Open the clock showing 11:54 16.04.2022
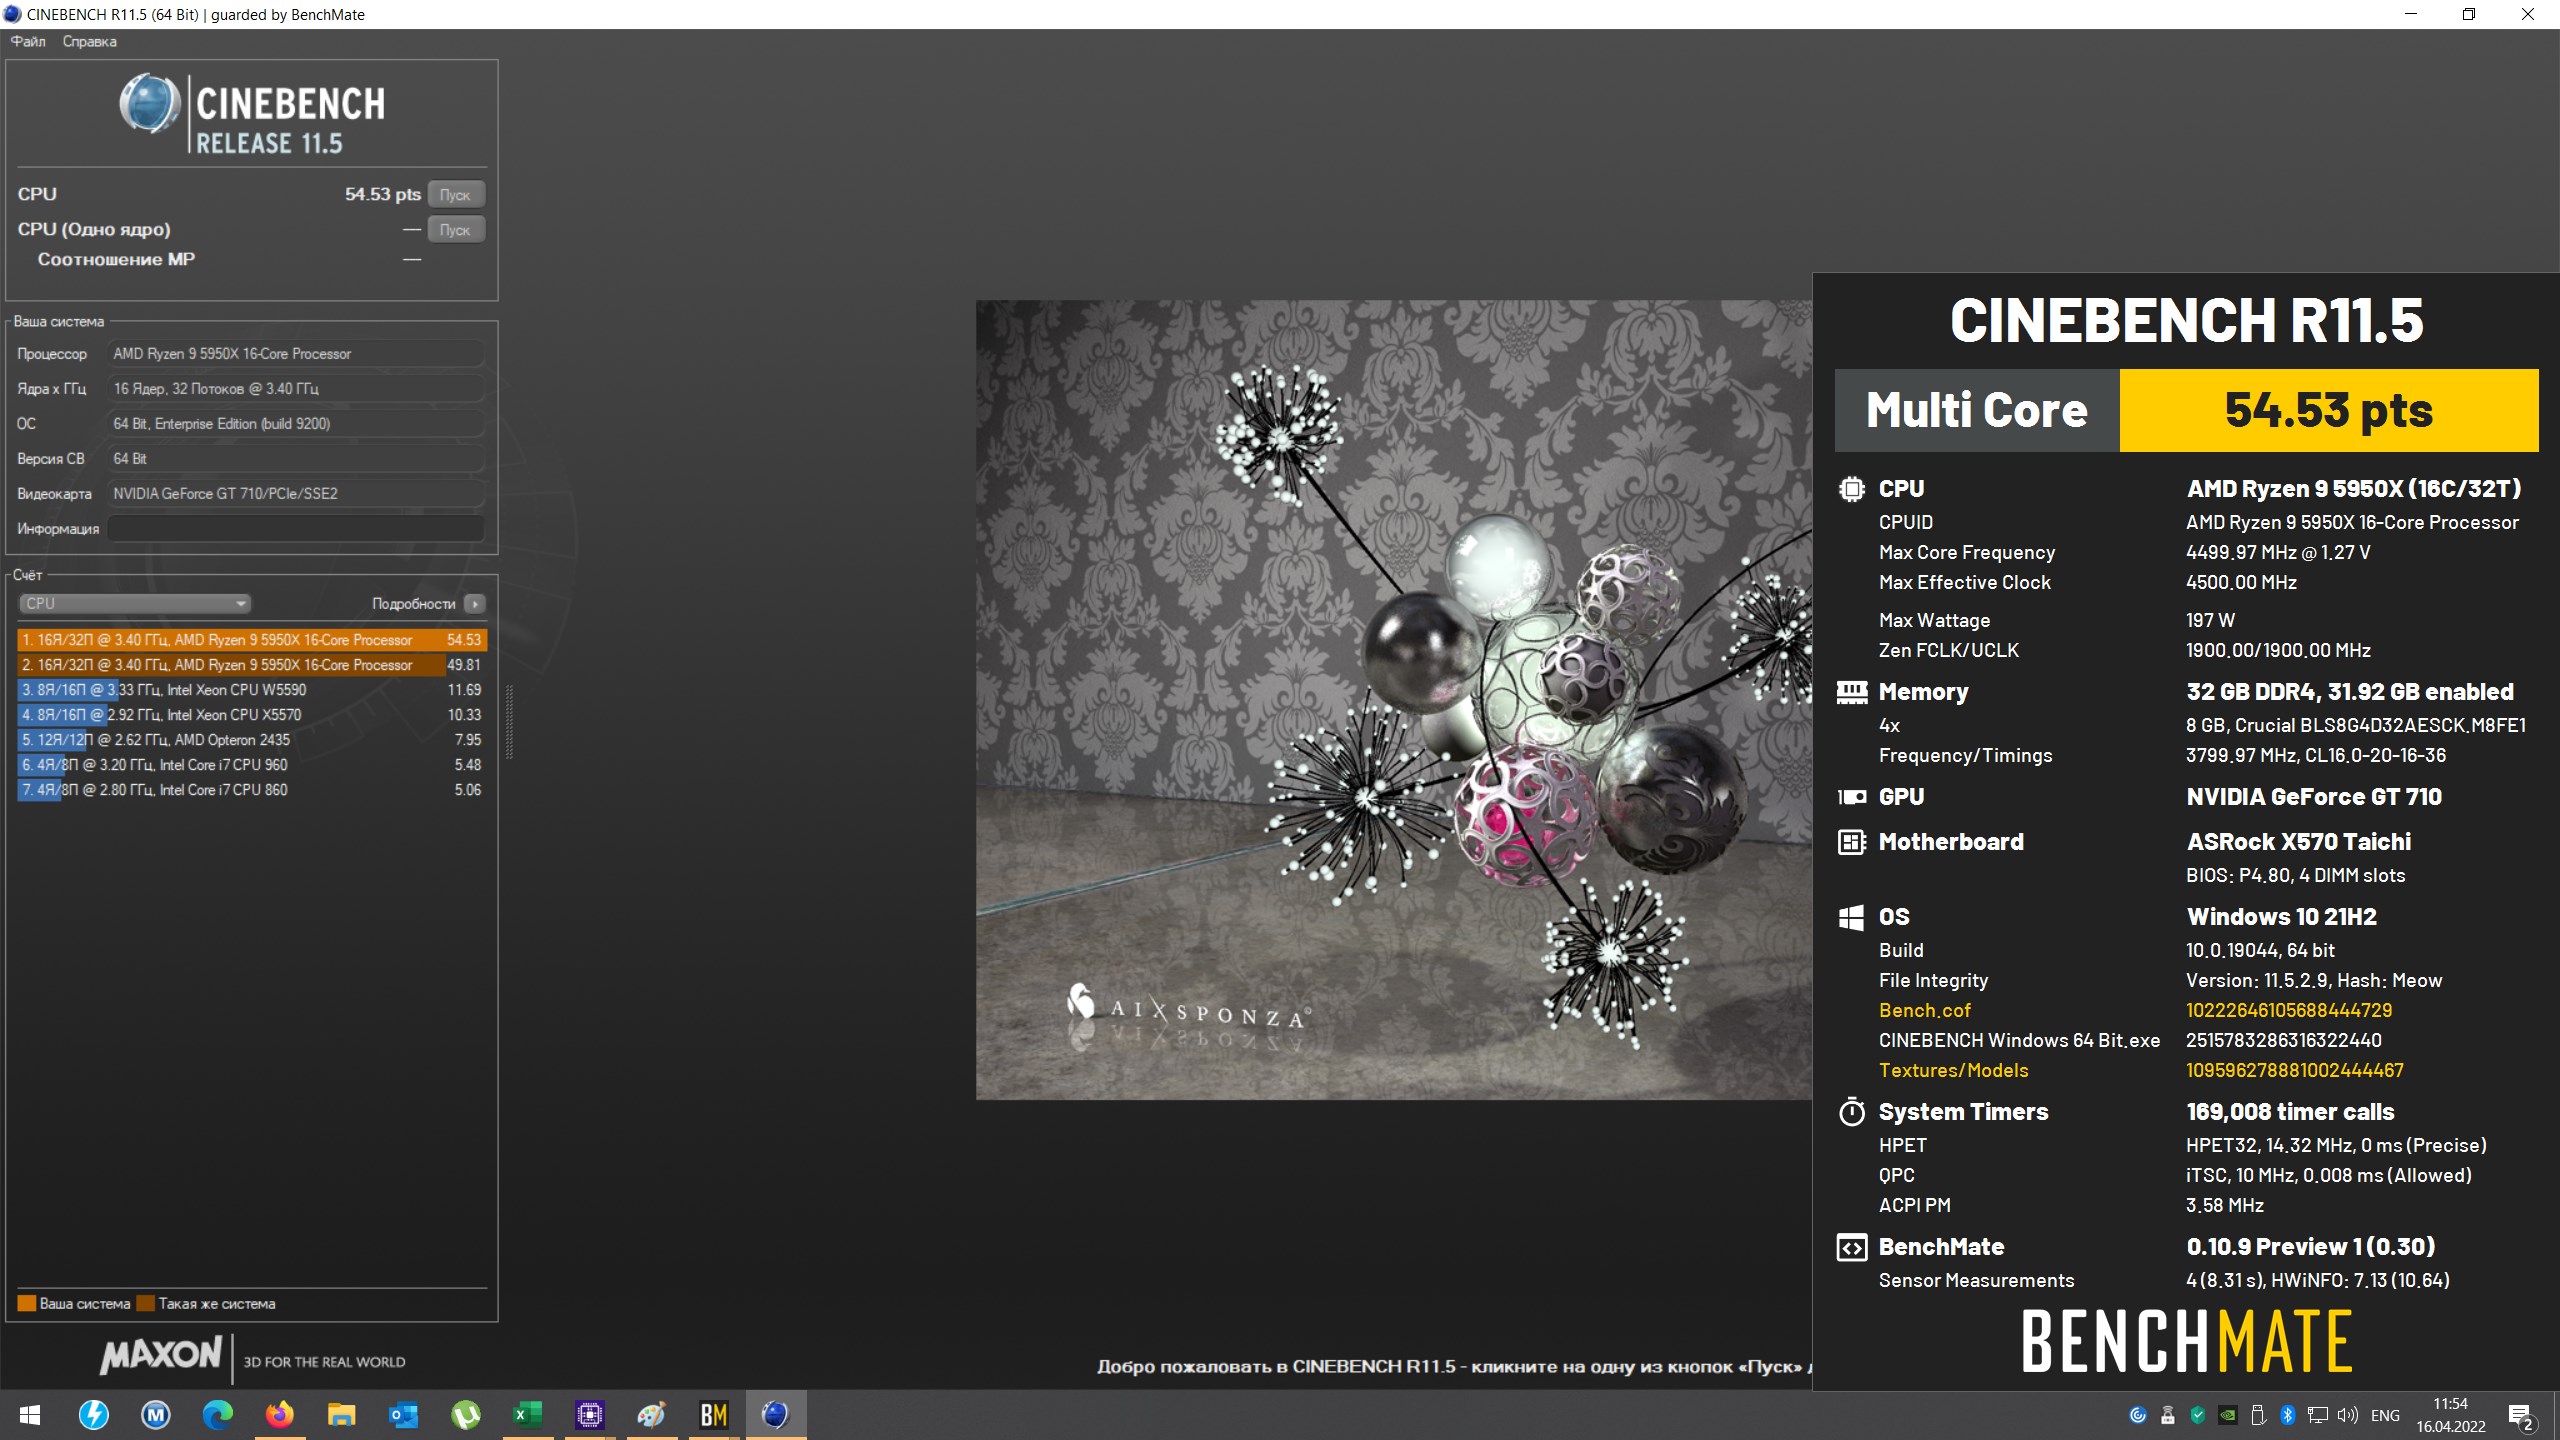 [x=2451, y=1415]
